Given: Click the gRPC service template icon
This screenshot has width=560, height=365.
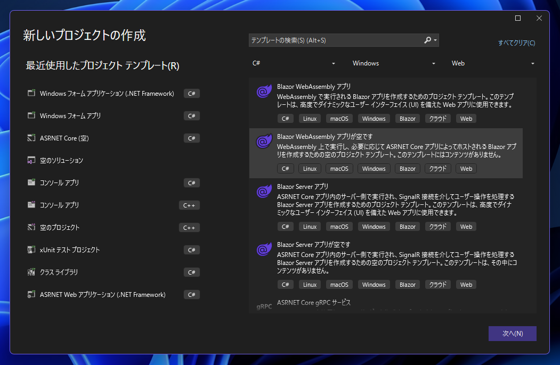Looking at the screenshot, I should click(264, 306).
